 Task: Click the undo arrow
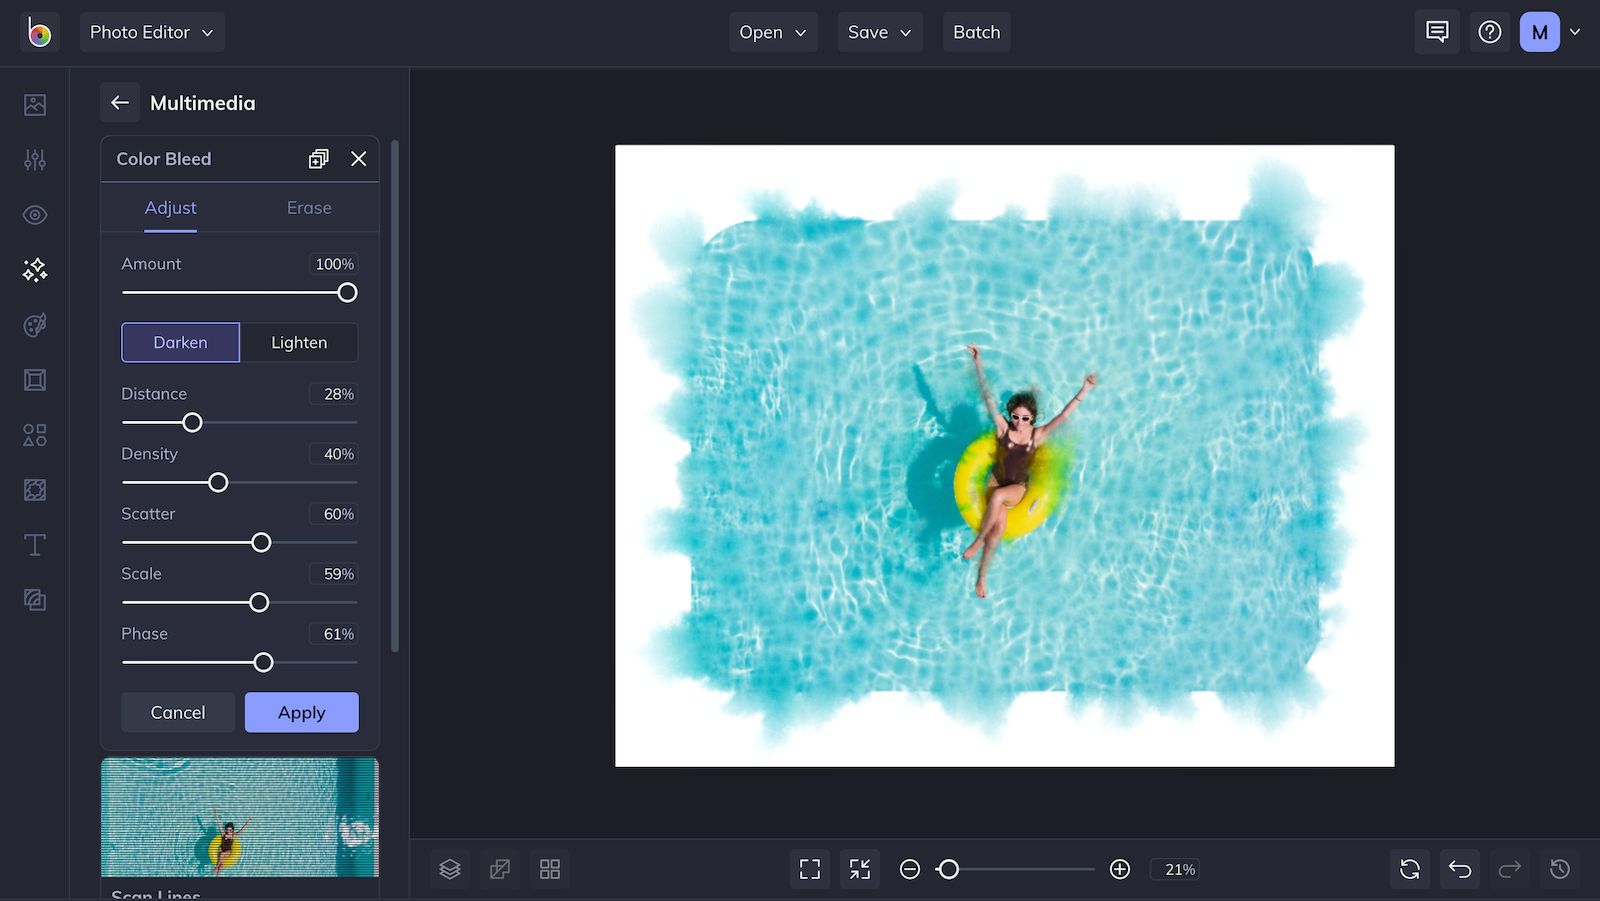tap(1459, 869)
